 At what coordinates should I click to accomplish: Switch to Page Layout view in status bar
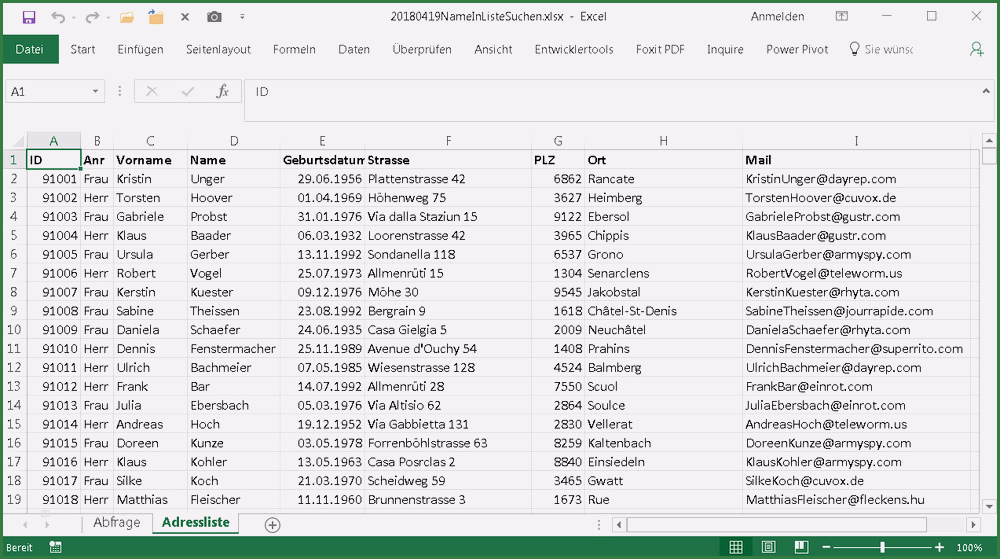tap(768, 547)
